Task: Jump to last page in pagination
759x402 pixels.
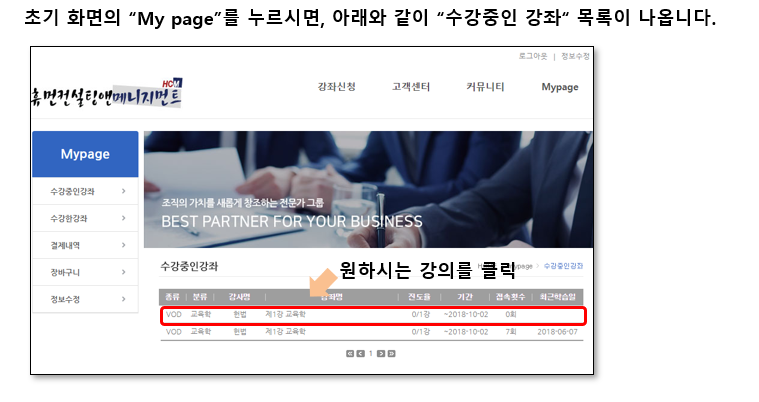Action: tap(392, 353)
